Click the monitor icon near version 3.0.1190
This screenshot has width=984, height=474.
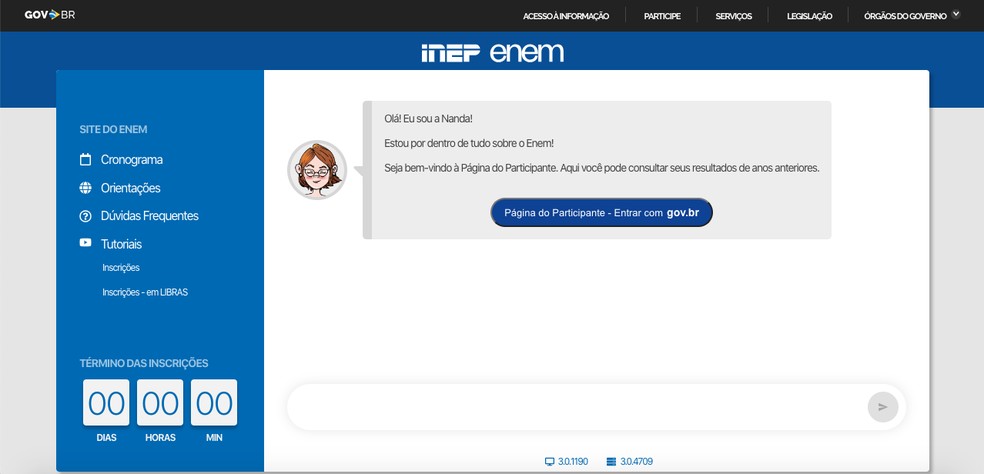pos(550,461)
